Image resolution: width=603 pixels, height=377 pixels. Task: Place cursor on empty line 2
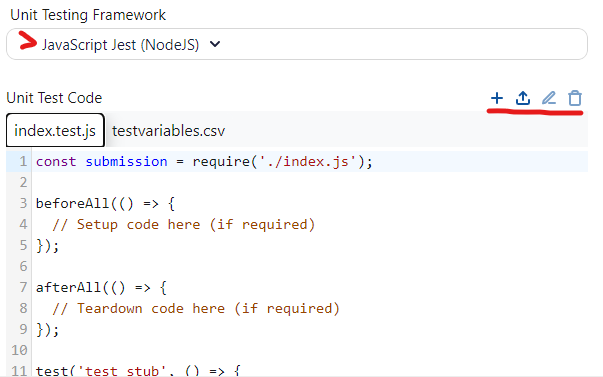(x=311, y=182)
